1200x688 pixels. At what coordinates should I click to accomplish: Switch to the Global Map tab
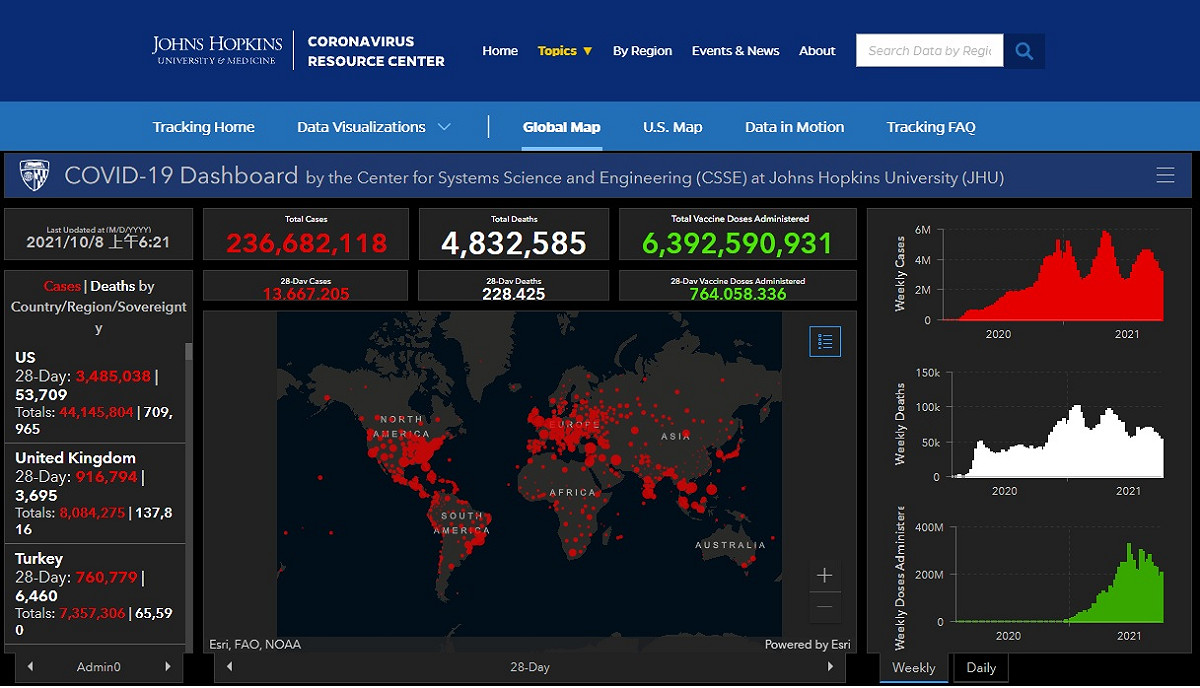point(562,127)
